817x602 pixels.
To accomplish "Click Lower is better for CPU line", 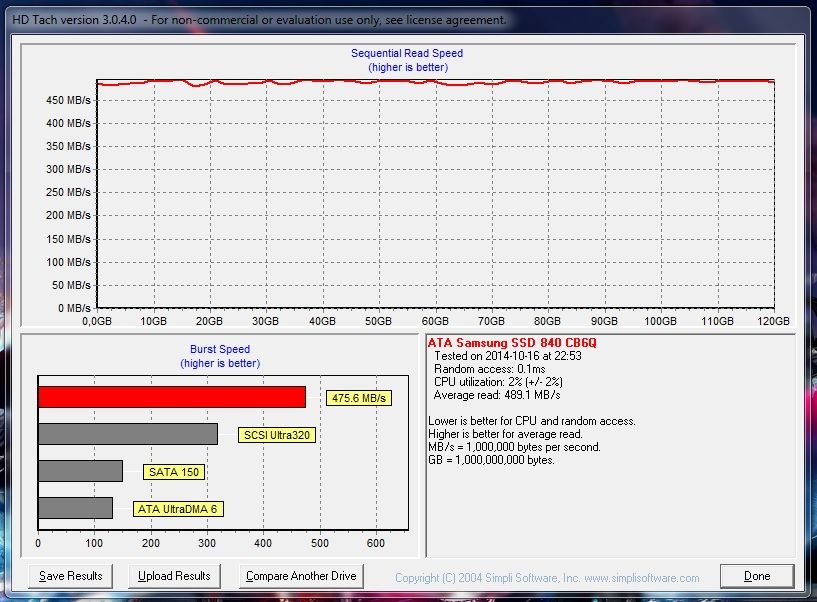I will (x=531, y=421).
